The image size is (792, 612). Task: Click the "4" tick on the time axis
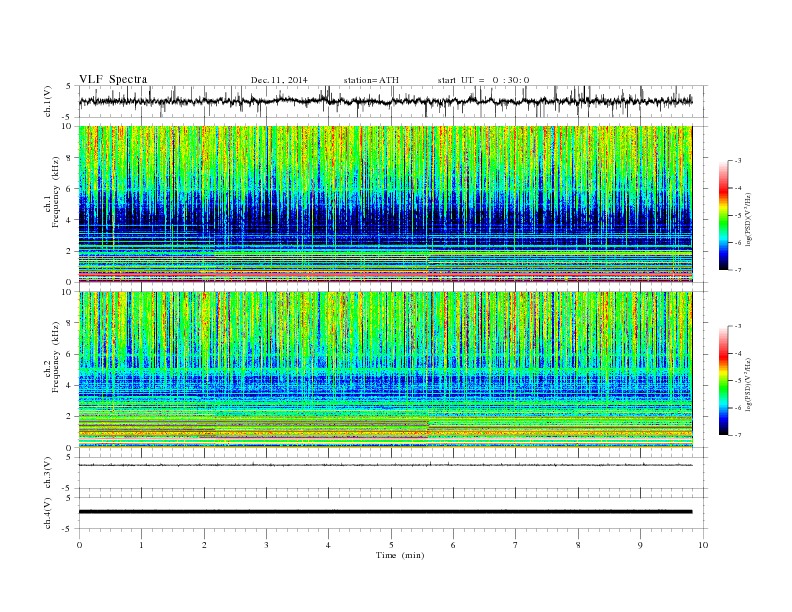(x=328, y=545)
